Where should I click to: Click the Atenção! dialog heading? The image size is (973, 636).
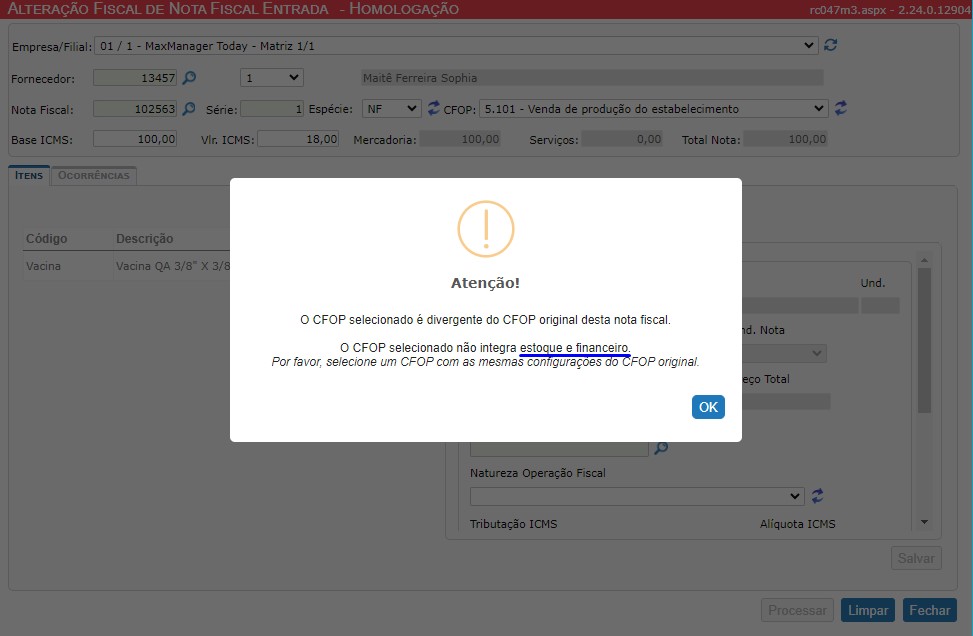pyautogui.click(x=485, y=283)
